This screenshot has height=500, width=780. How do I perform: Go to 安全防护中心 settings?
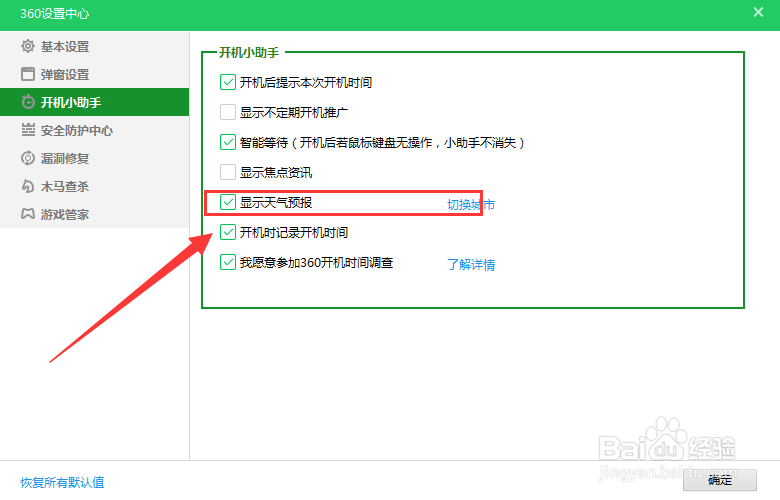pyautogui.click(x=95, y=130)
